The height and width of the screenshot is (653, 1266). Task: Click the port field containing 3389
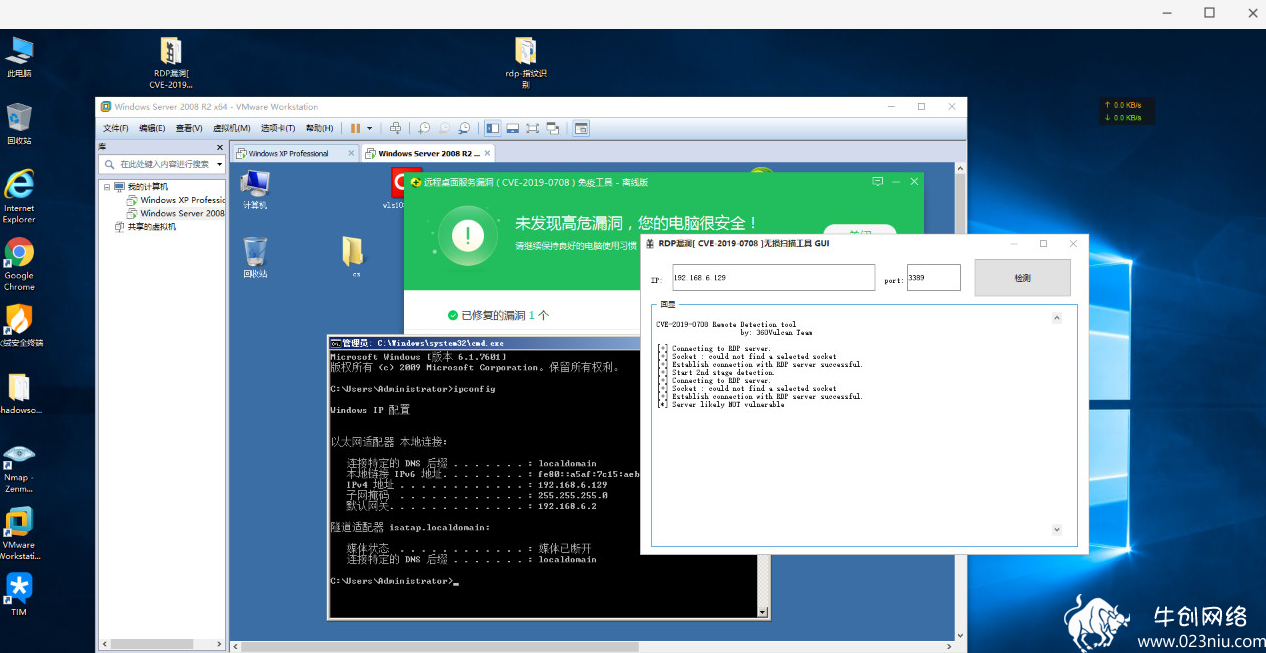click(x=933, y=278)
